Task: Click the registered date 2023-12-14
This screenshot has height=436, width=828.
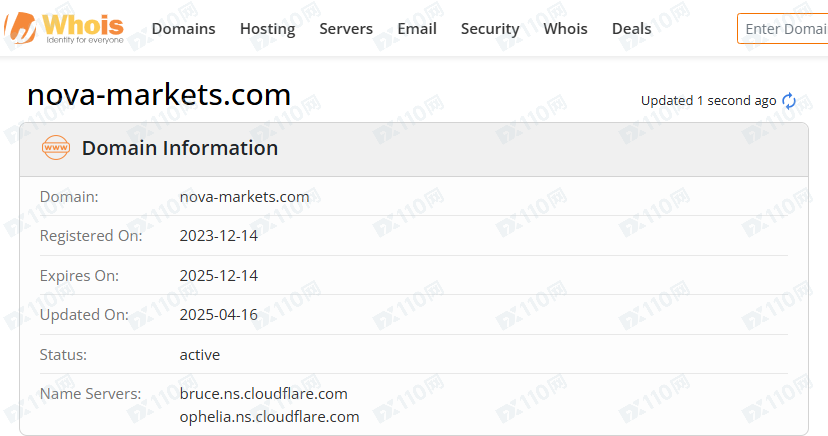Action: [219, 236]
